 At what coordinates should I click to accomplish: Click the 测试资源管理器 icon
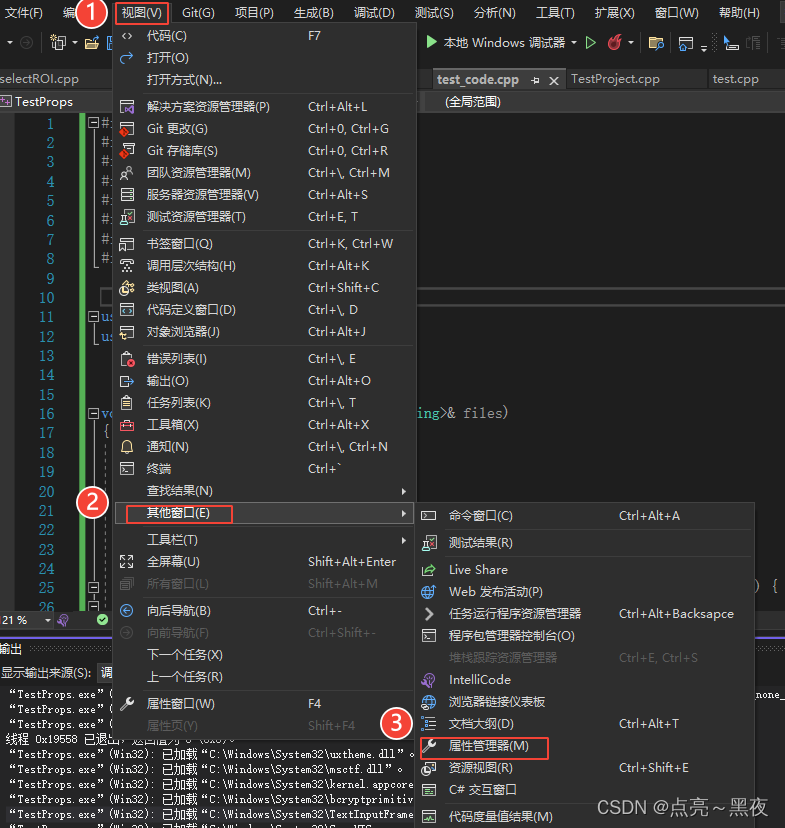(127, 217)
